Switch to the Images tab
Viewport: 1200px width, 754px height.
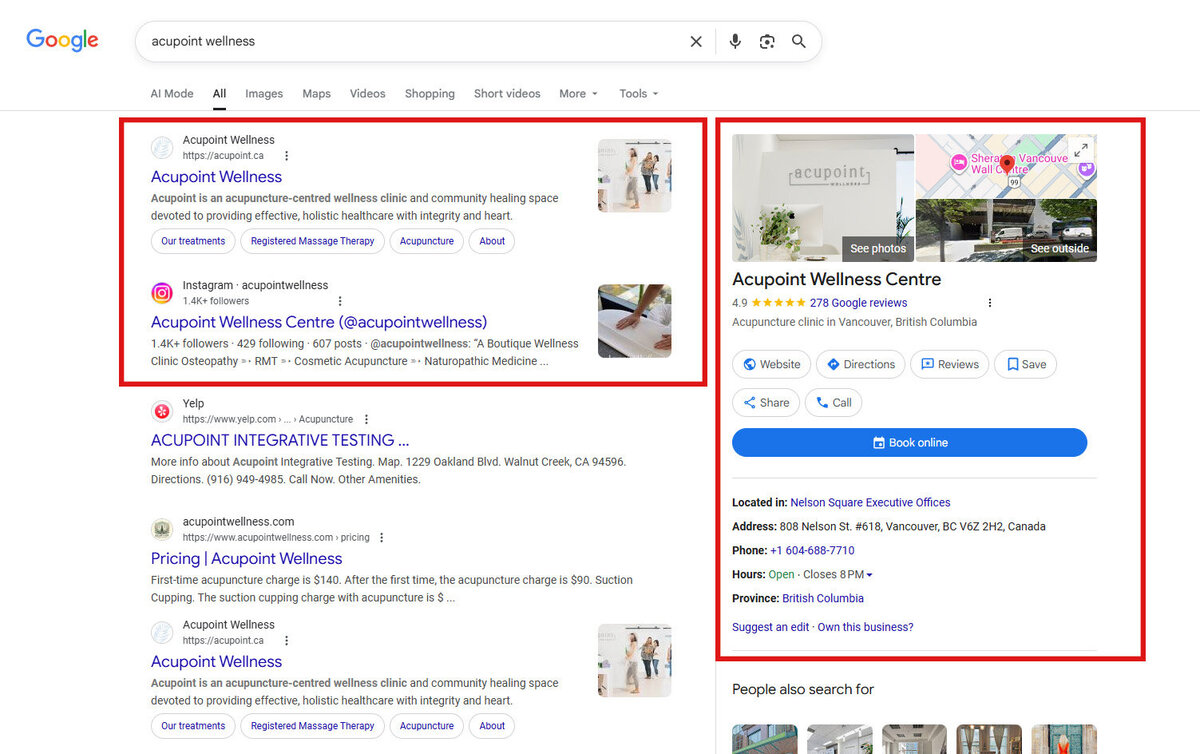[x=264, y=94]
